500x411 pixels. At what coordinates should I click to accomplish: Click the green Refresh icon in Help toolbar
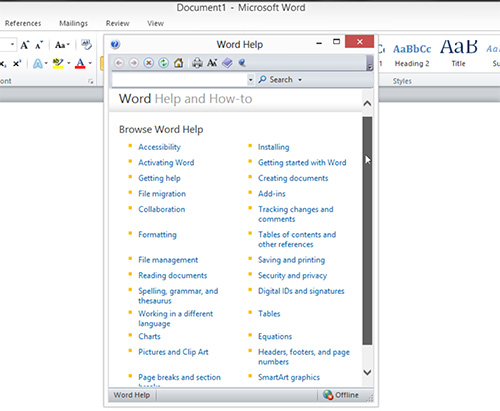pos(163,63)
